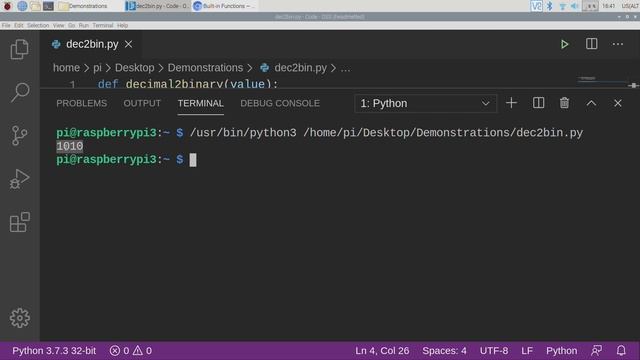Open the Help menu
The width and height of the screenshot is (640, 360).
122,25
